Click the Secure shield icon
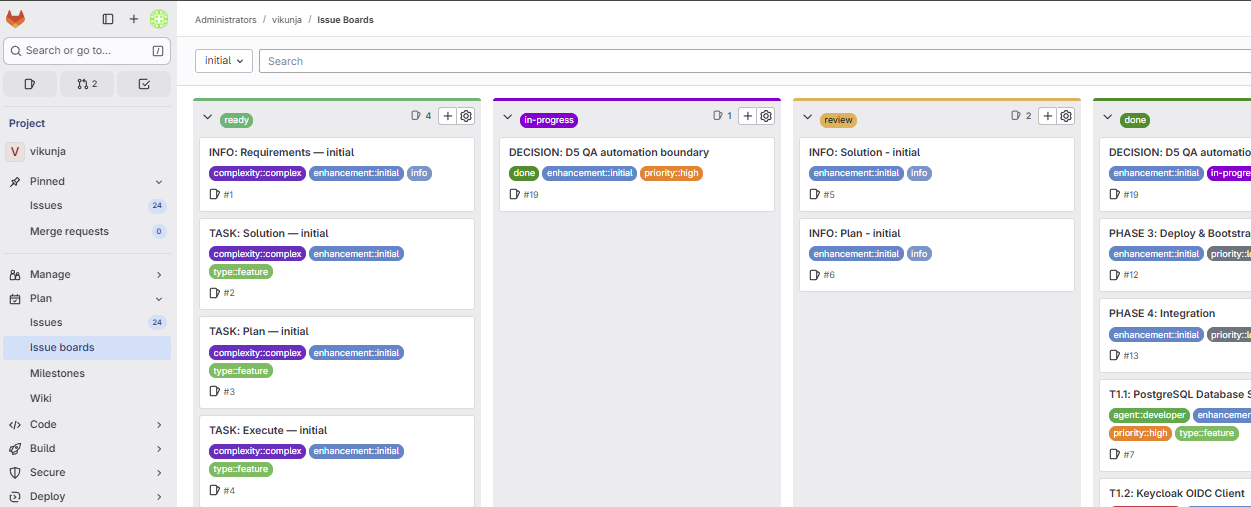The height and width of the screenshot is (507, 1251). (15, 472)
